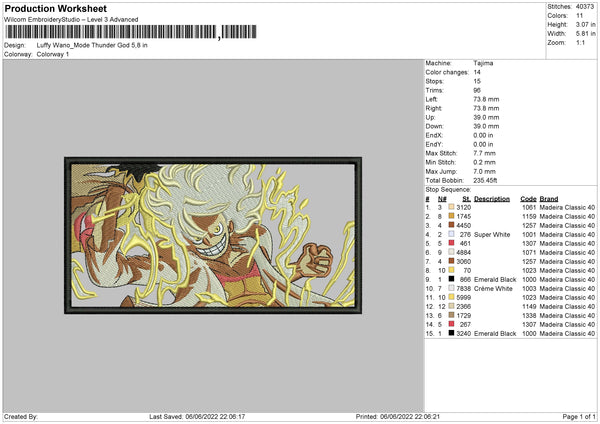The height and width of the screenshot is (424, 600).
Task: Click code 1071 in stop row 6
Action: point(529,252)
